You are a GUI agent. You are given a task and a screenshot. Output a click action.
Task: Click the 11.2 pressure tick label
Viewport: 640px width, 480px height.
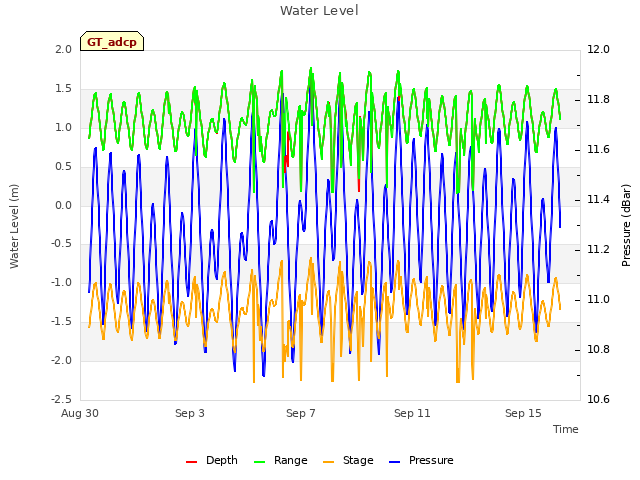598,249
